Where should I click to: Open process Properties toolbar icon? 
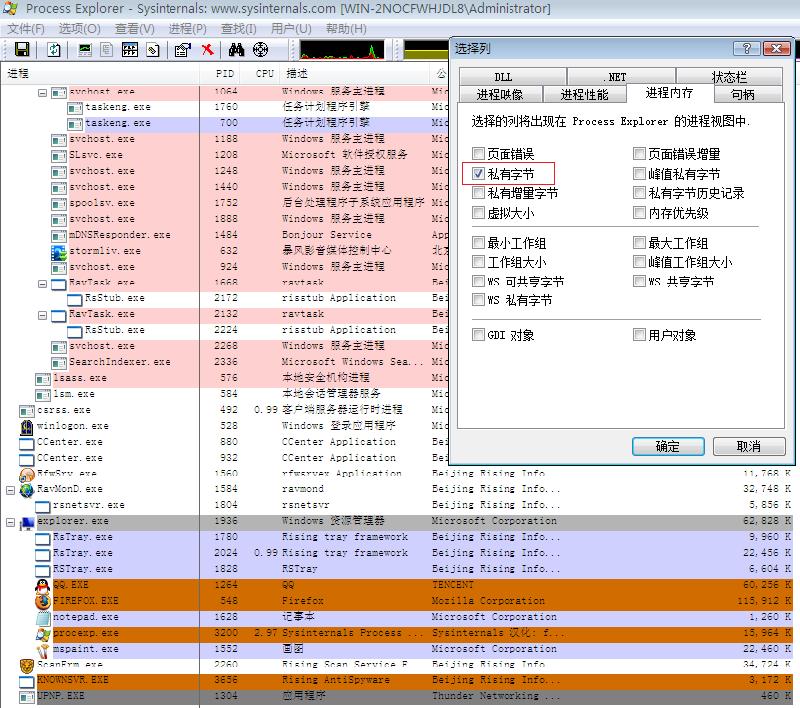[x=182, y=49]
